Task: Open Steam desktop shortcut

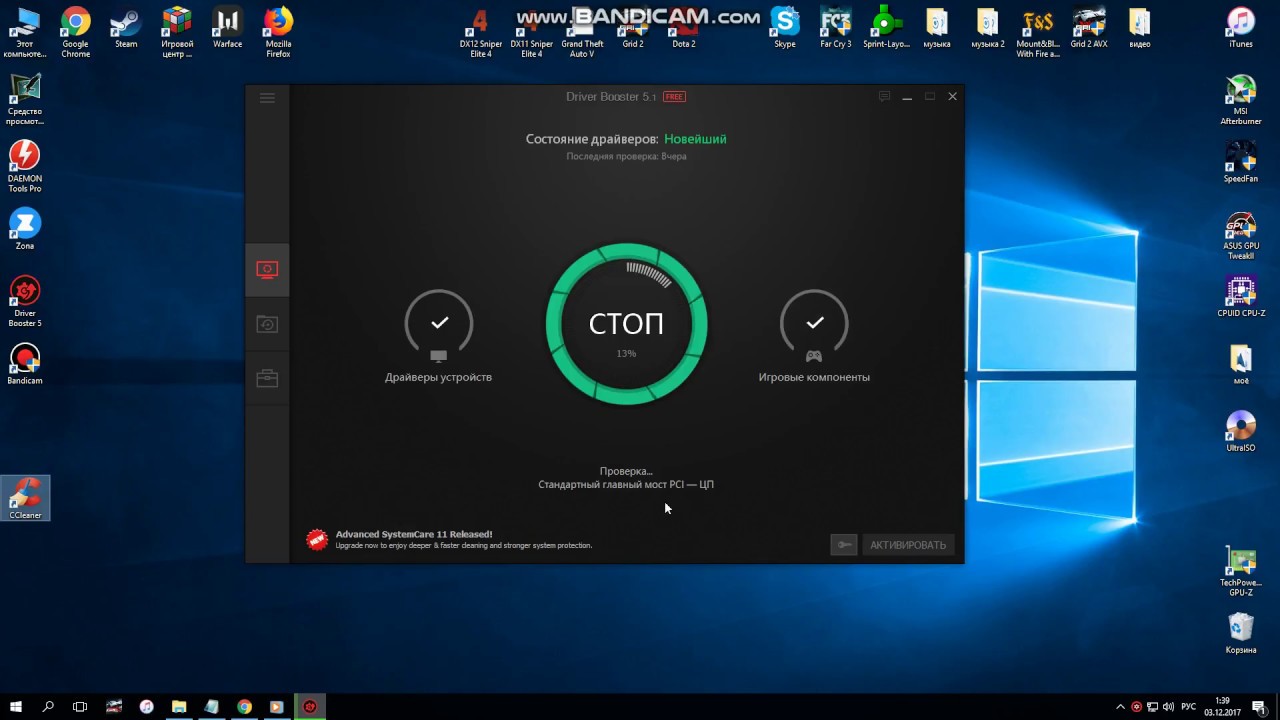Action: 126,28
